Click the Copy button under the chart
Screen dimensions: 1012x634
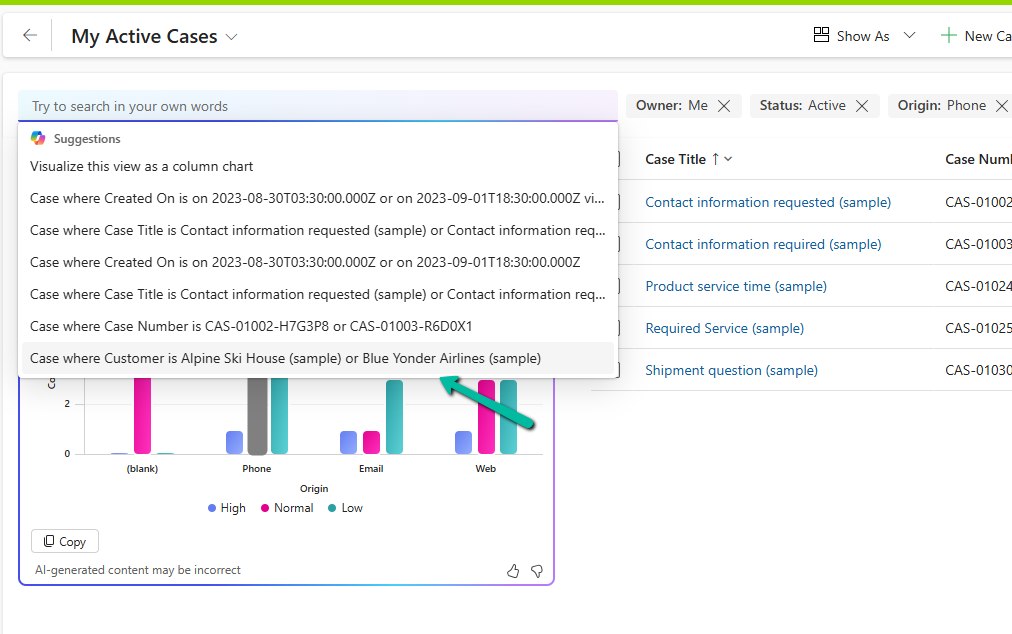tap(64, 541)
